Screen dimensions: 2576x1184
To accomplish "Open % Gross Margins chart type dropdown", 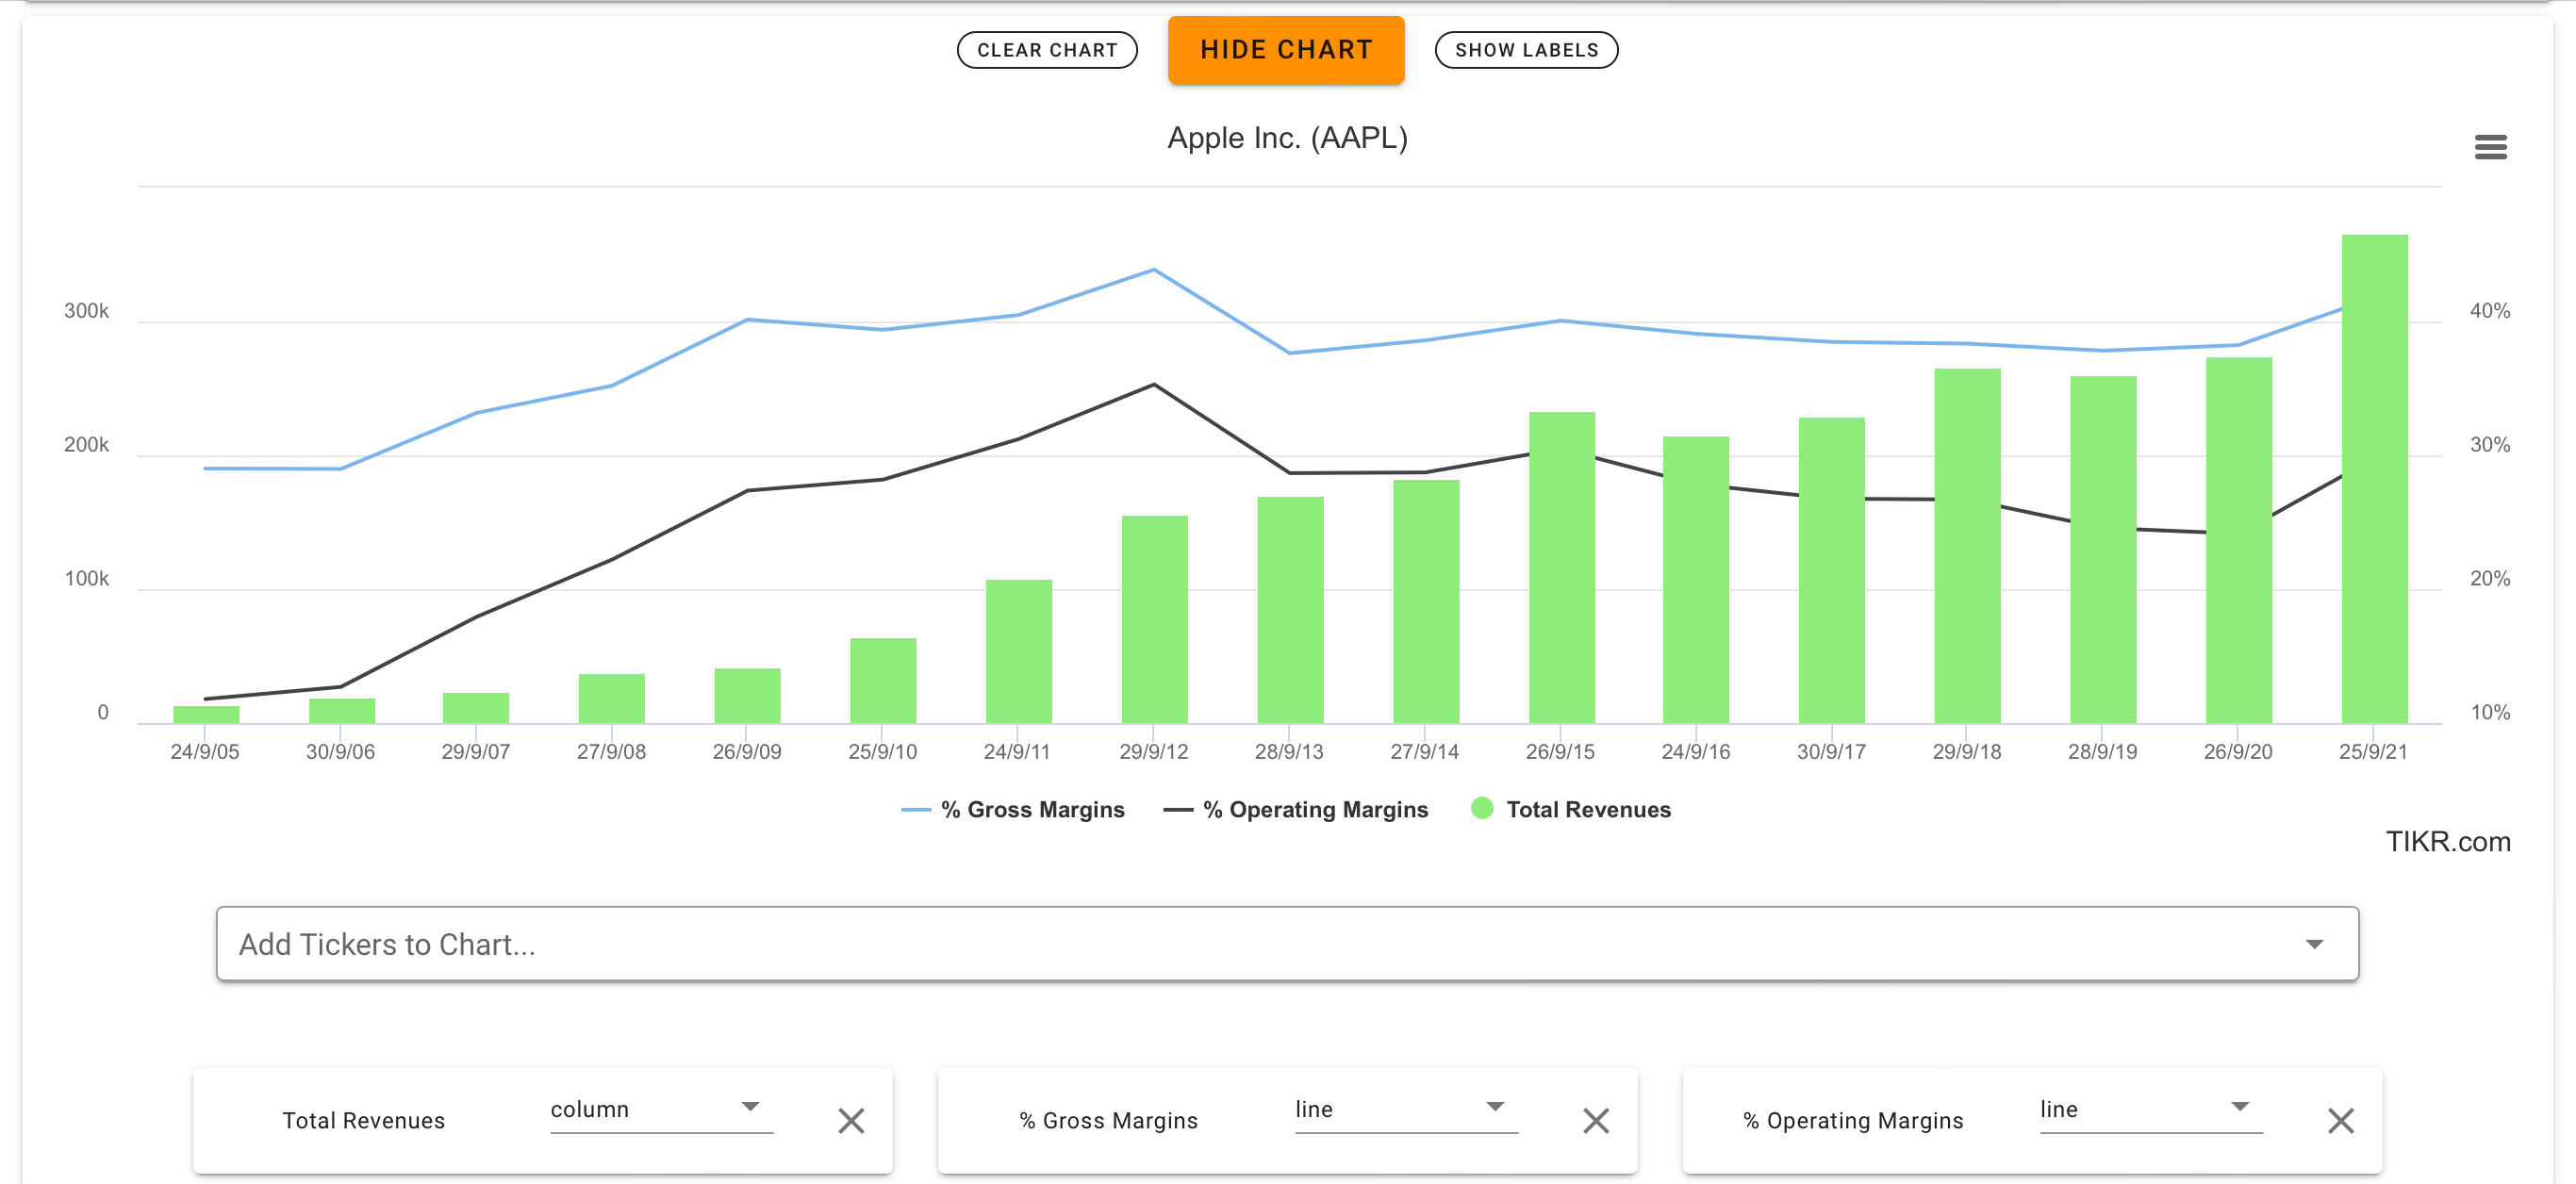I will [x=1406, y=1110].
